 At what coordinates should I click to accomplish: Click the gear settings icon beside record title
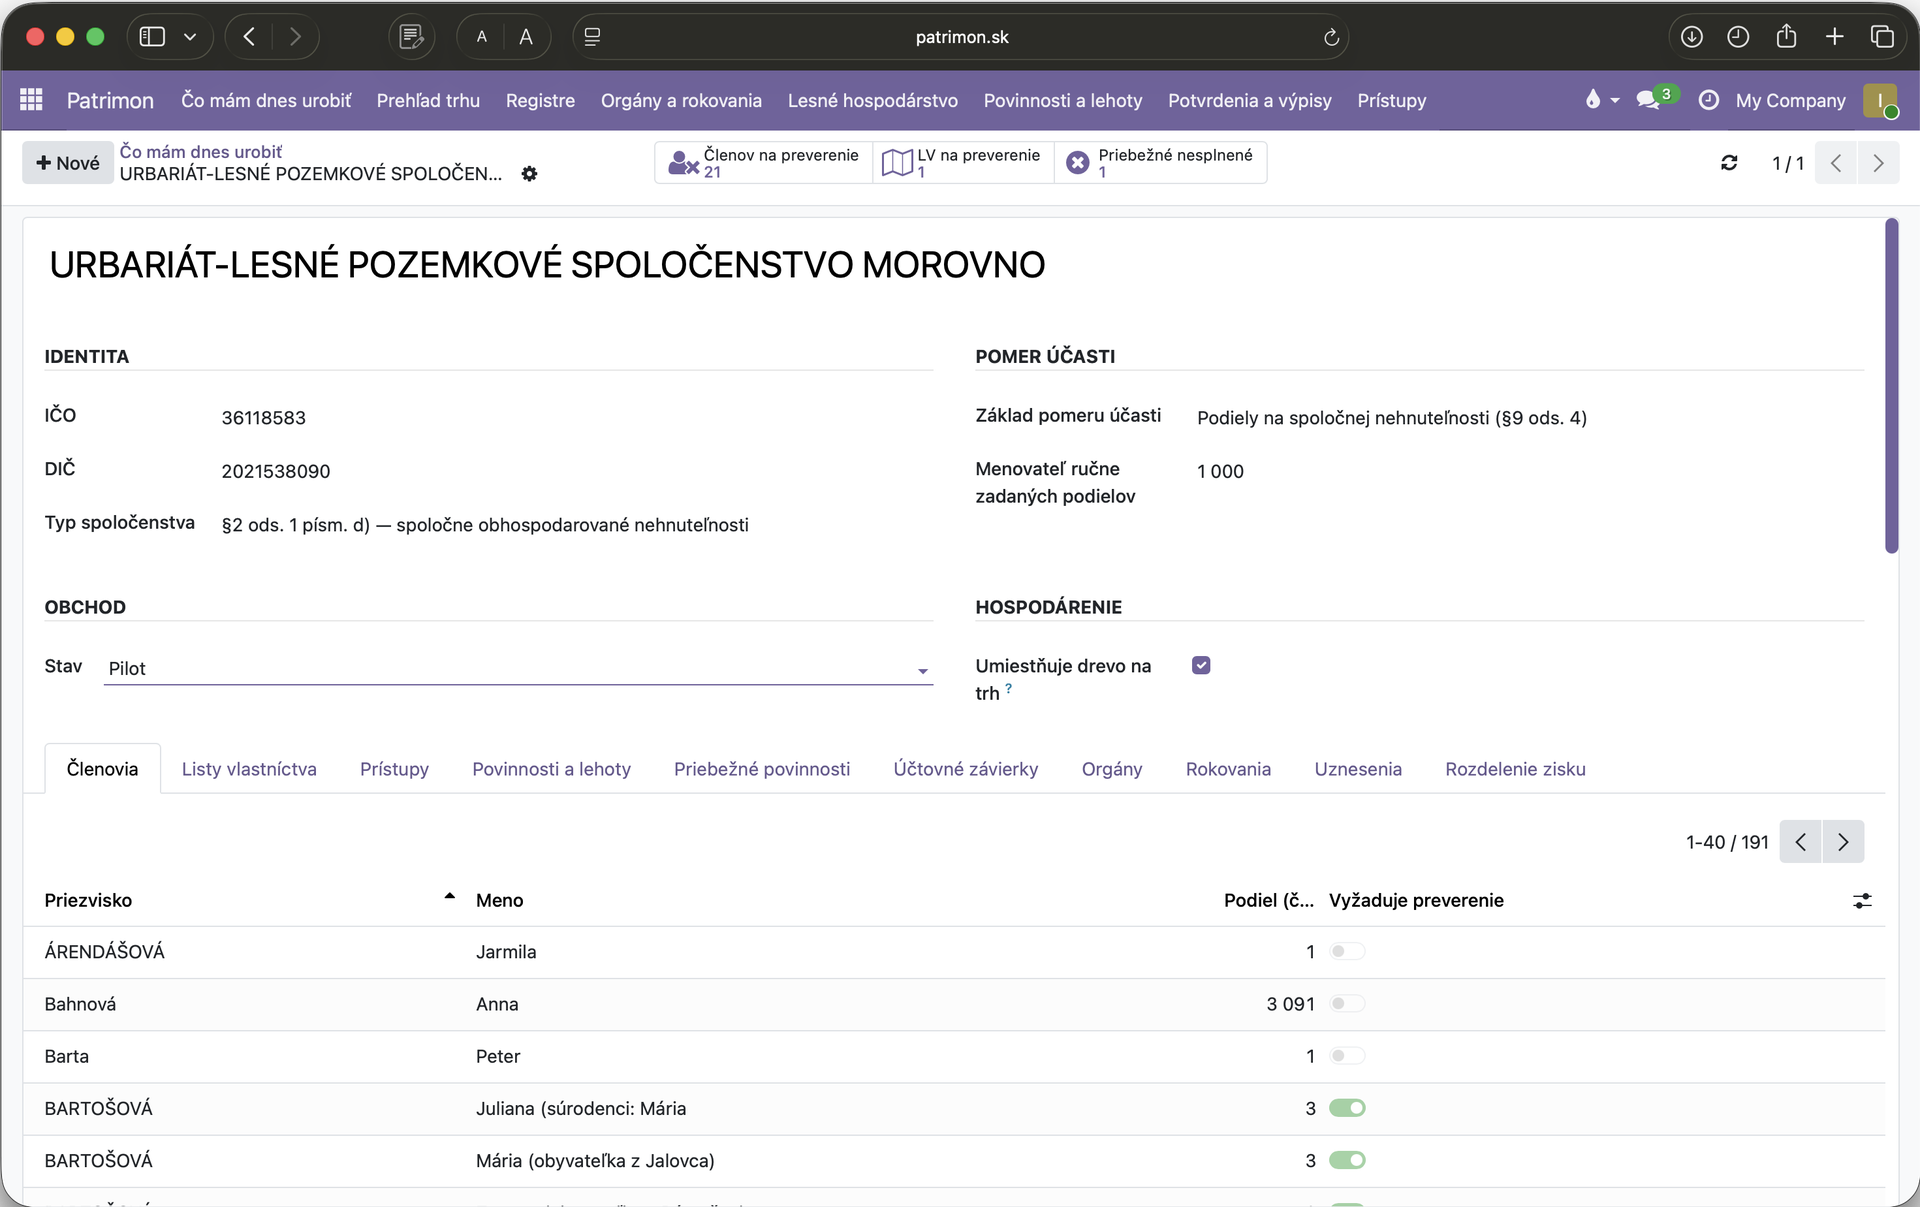click(x=529, y=174)
